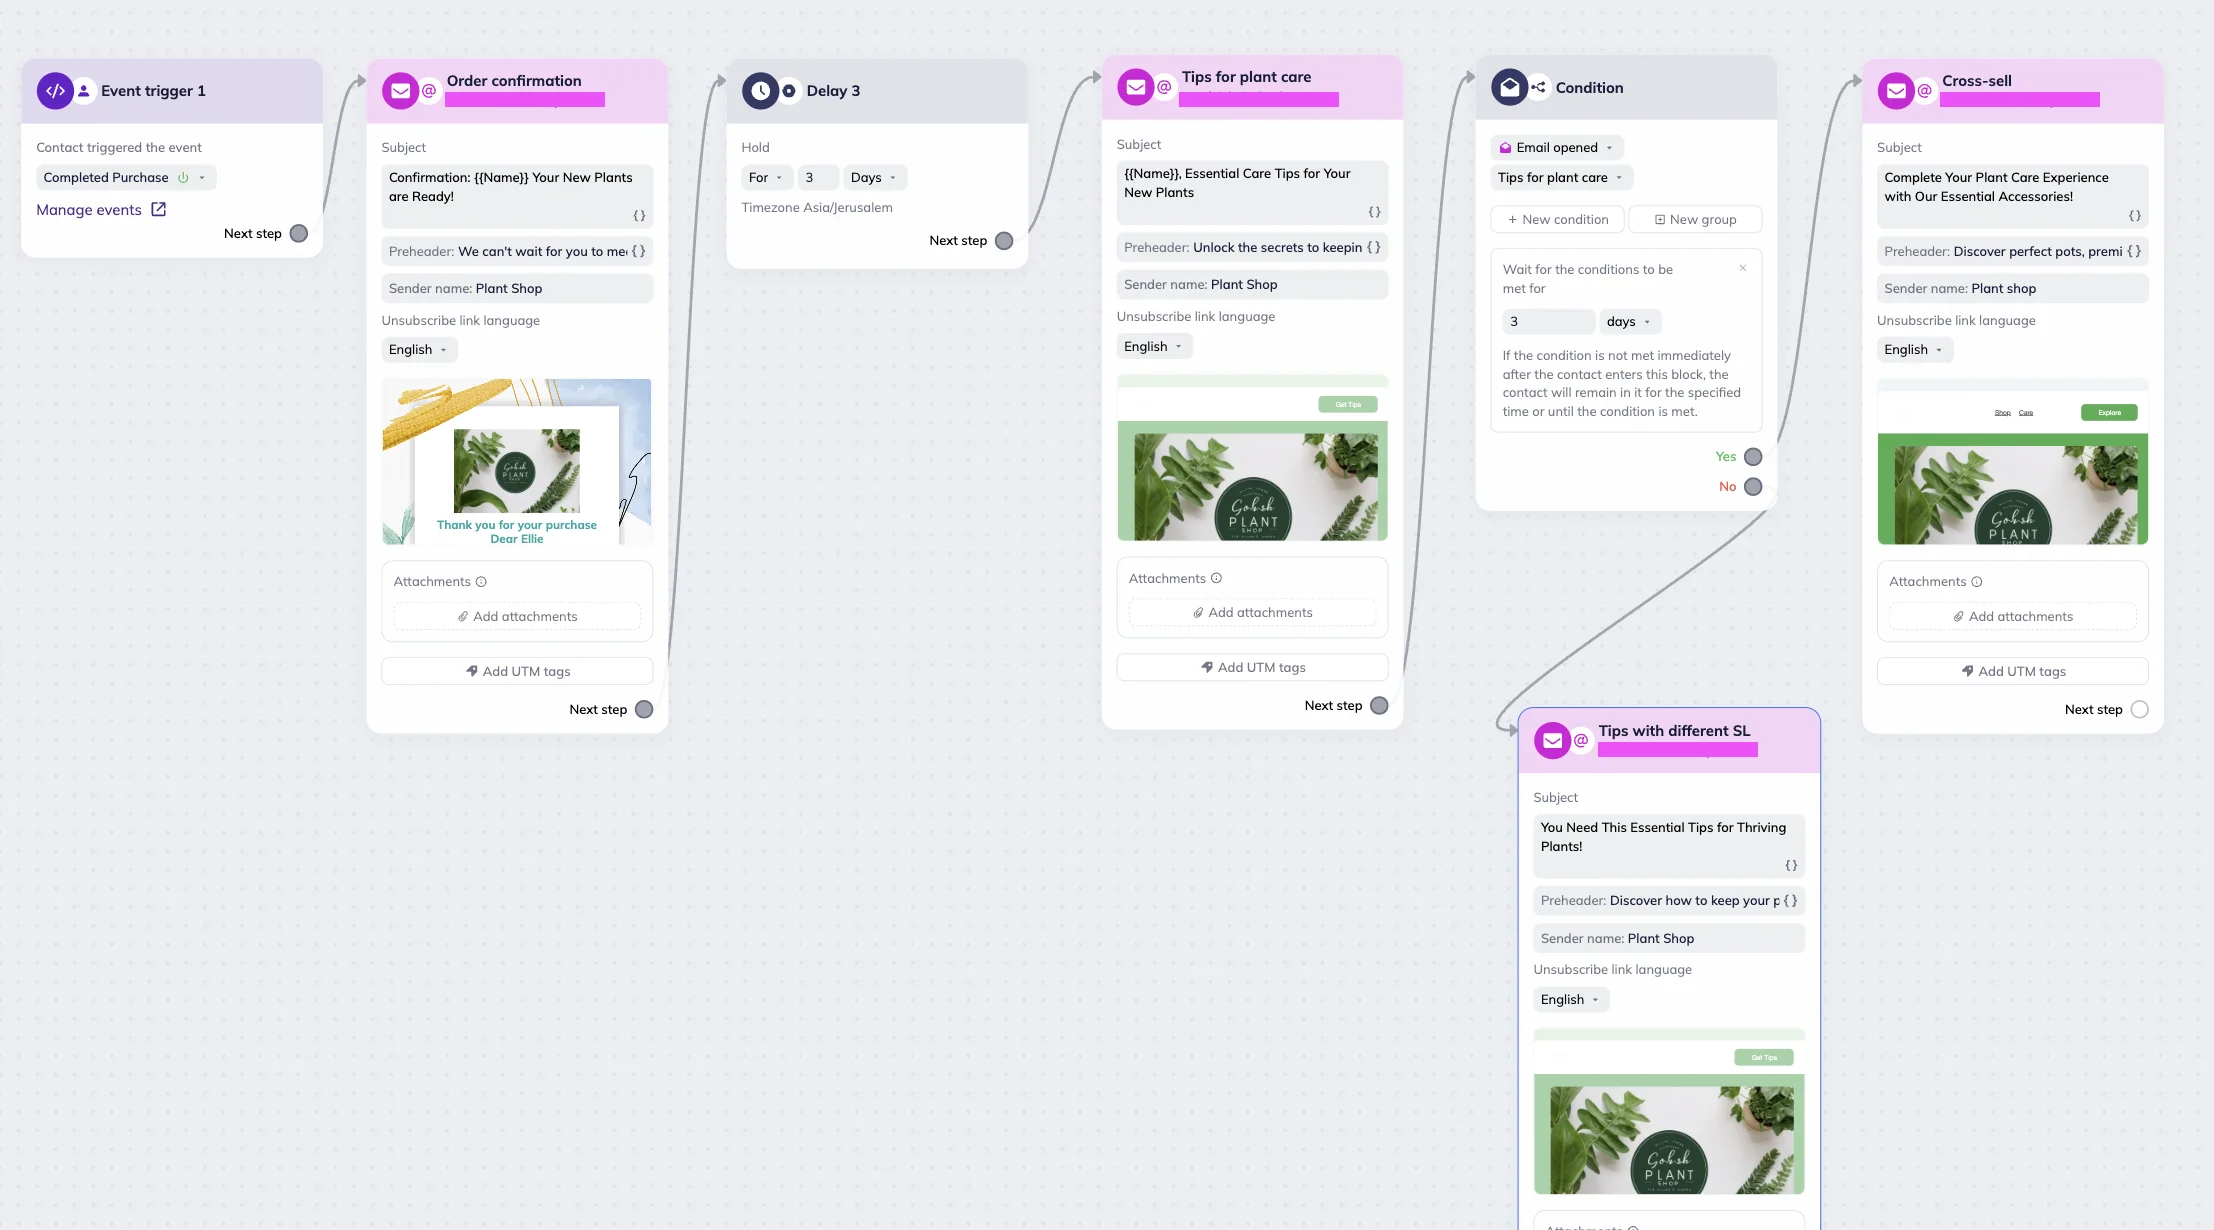The width and height of the screenshot is (2214, 1230).
Task: Edit the Cross-sell subject text field
Action: point(2013,197)
